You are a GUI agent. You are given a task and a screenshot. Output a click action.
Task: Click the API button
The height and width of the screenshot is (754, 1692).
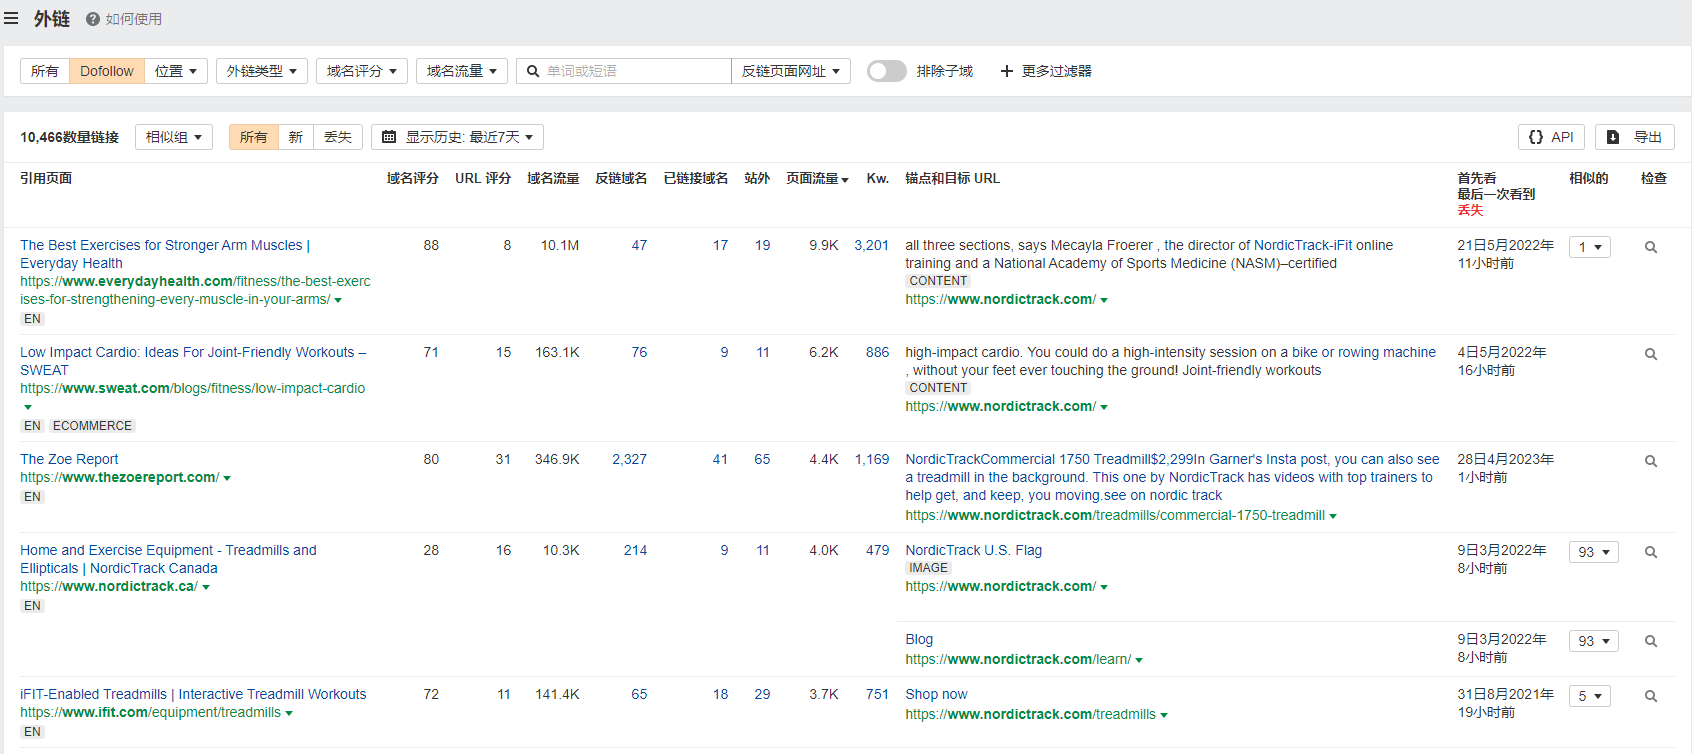1551,137
